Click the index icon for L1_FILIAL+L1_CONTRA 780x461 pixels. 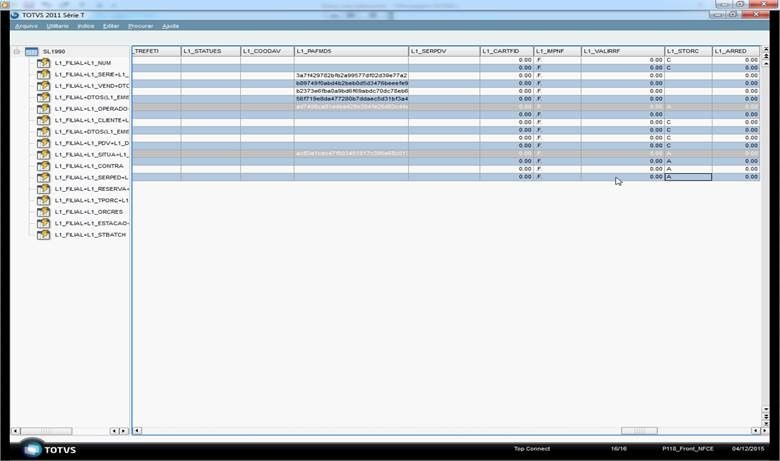coord(43,166)
